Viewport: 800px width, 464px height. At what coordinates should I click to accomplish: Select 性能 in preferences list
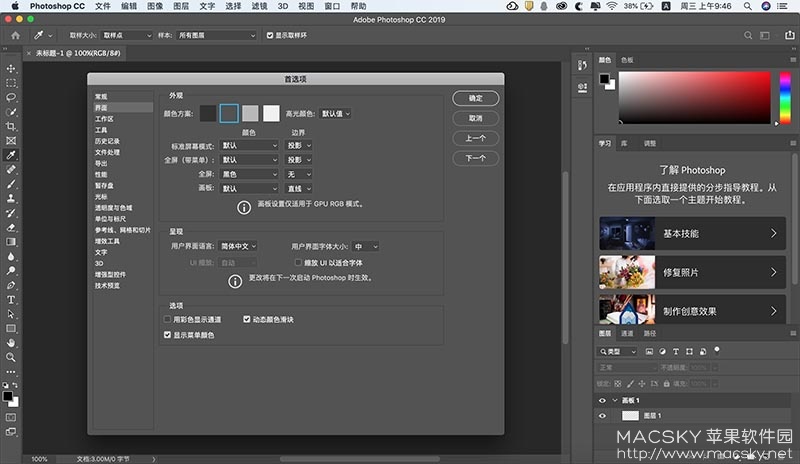101,175
